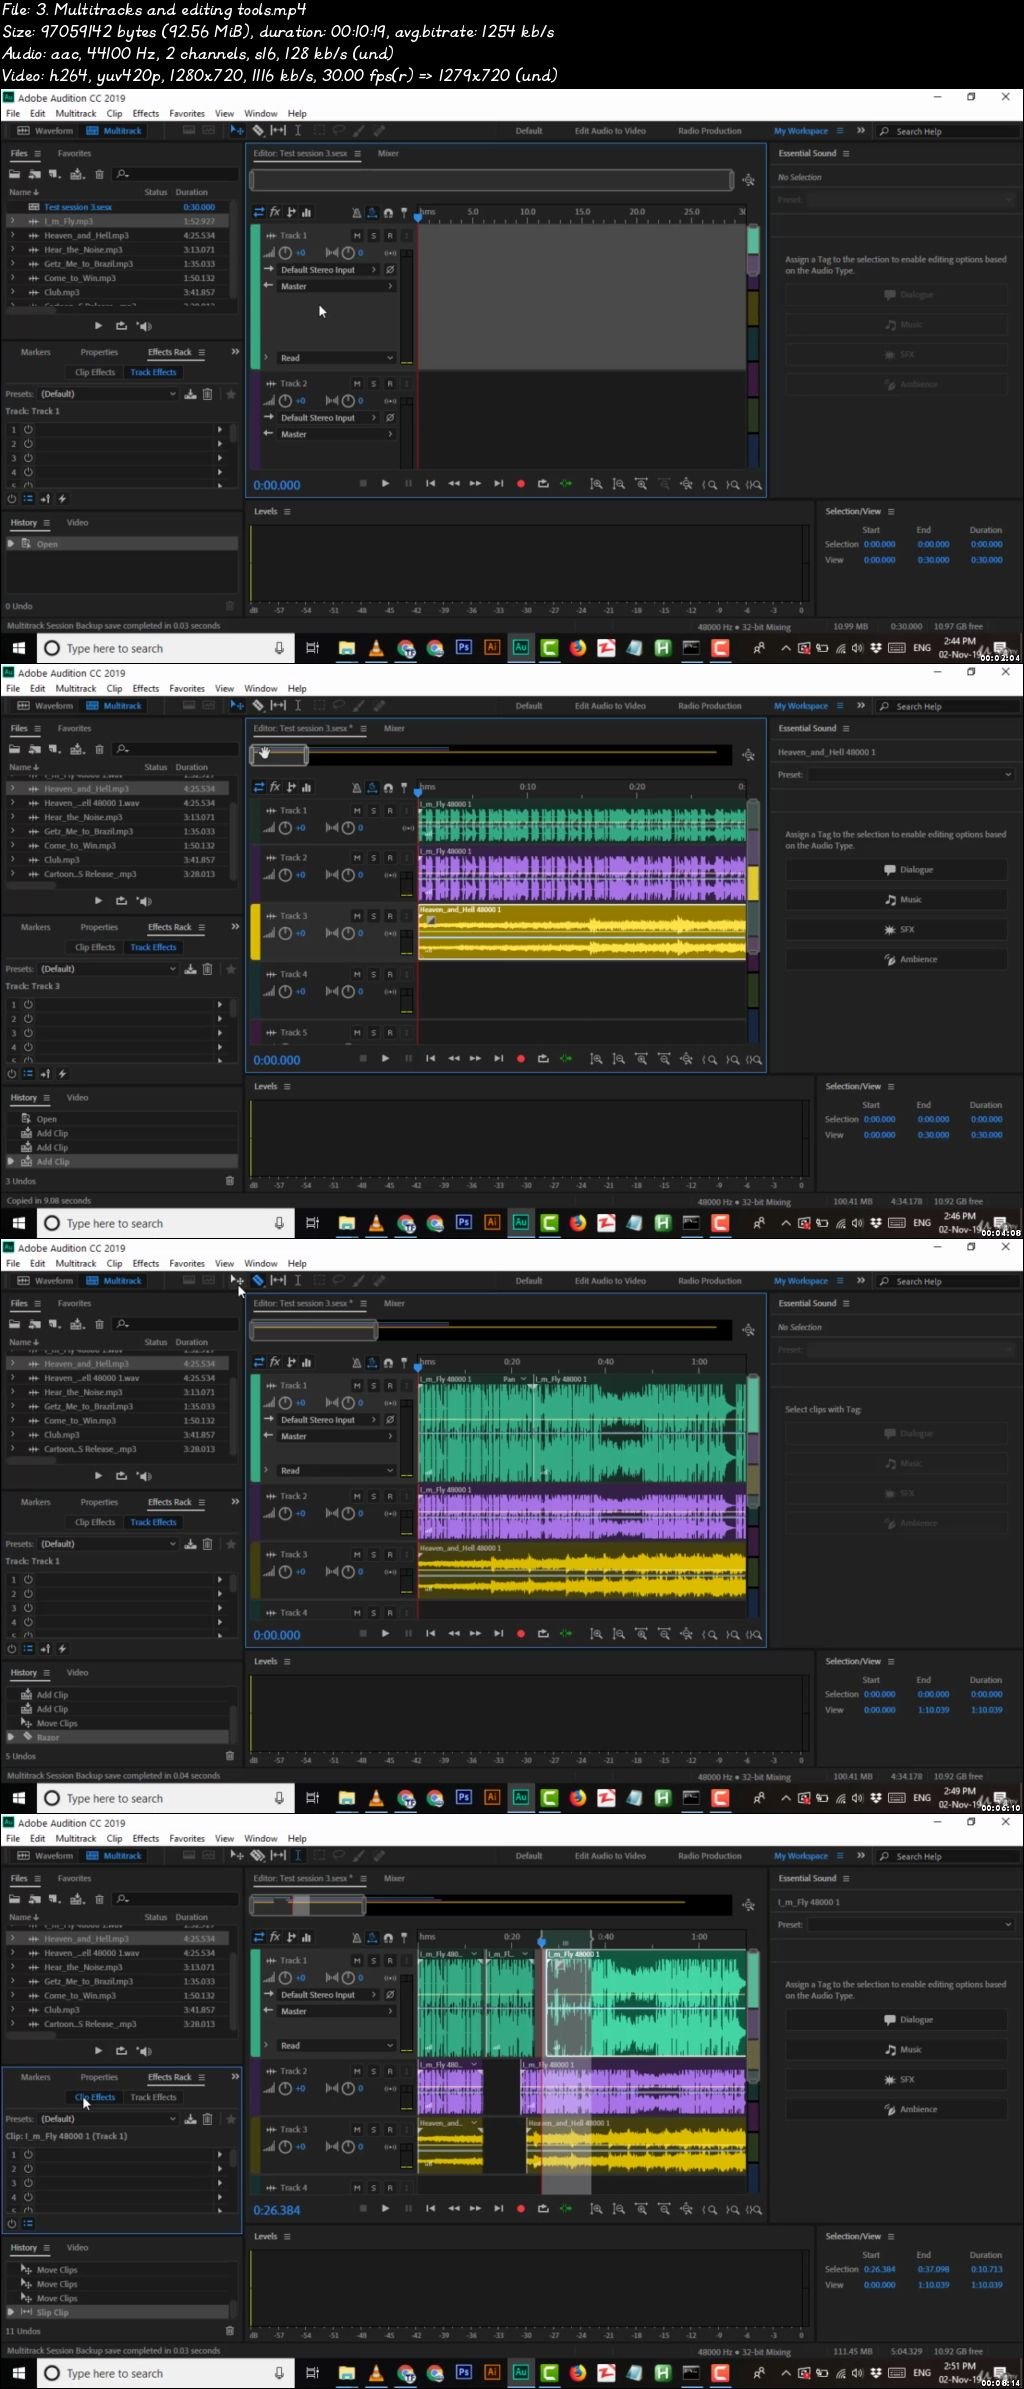Viewport: 1024px width, 2389px height.
Task: Click Stop button in fourth screenshot transport
Action: [x=363, y=2209]
